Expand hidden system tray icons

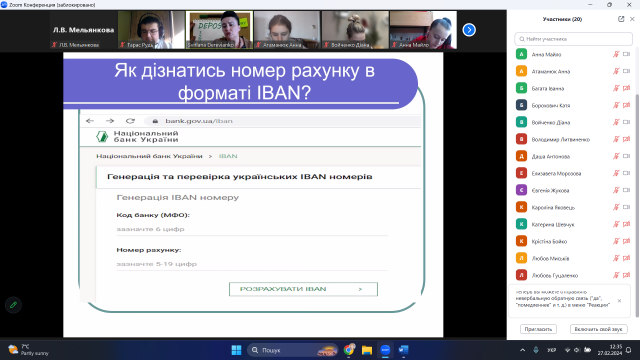[522, 350]
